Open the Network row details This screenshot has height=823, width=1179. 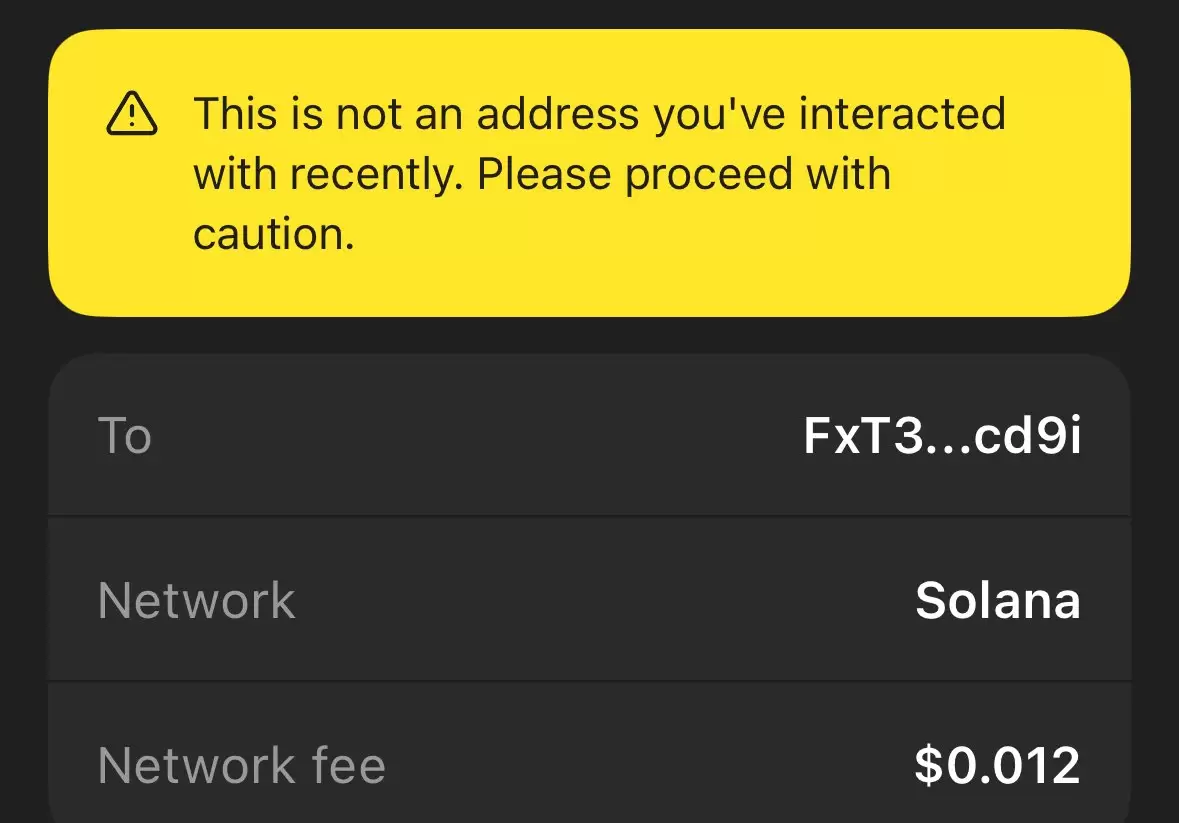pyautogui.click(x=590, y=599)
